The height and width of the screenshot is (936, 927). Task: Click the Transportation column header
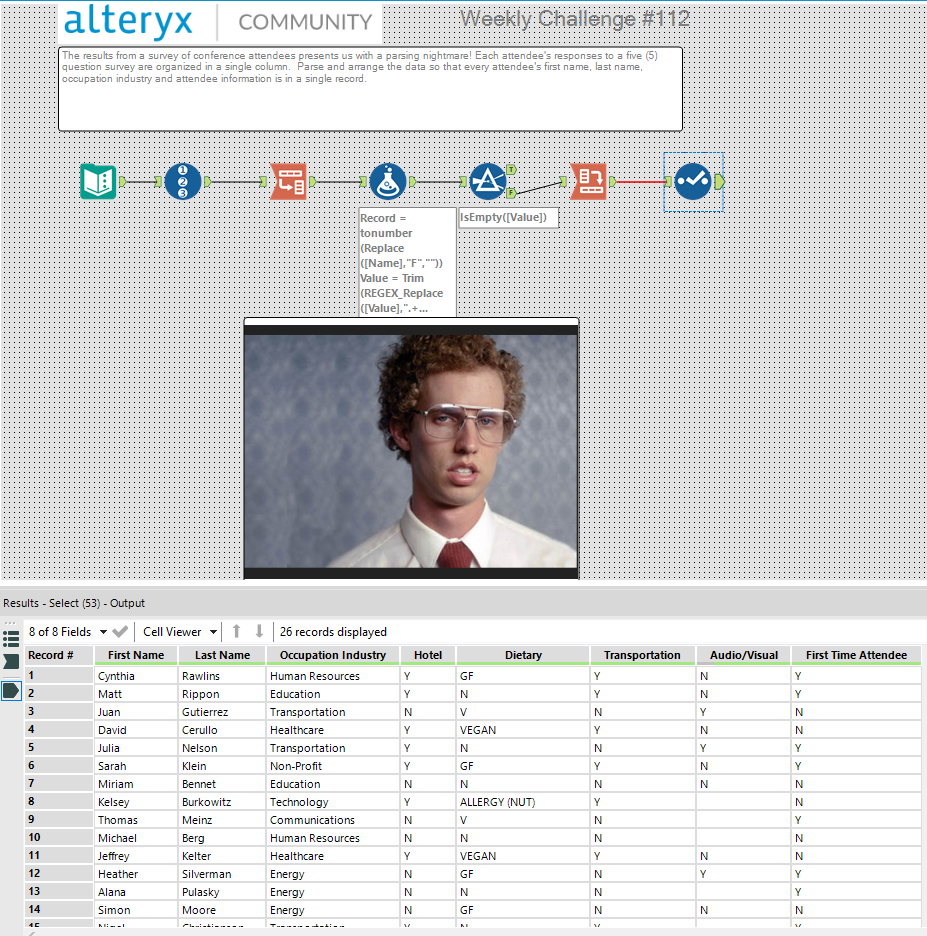pyautogui.click(x=642, y=655)
